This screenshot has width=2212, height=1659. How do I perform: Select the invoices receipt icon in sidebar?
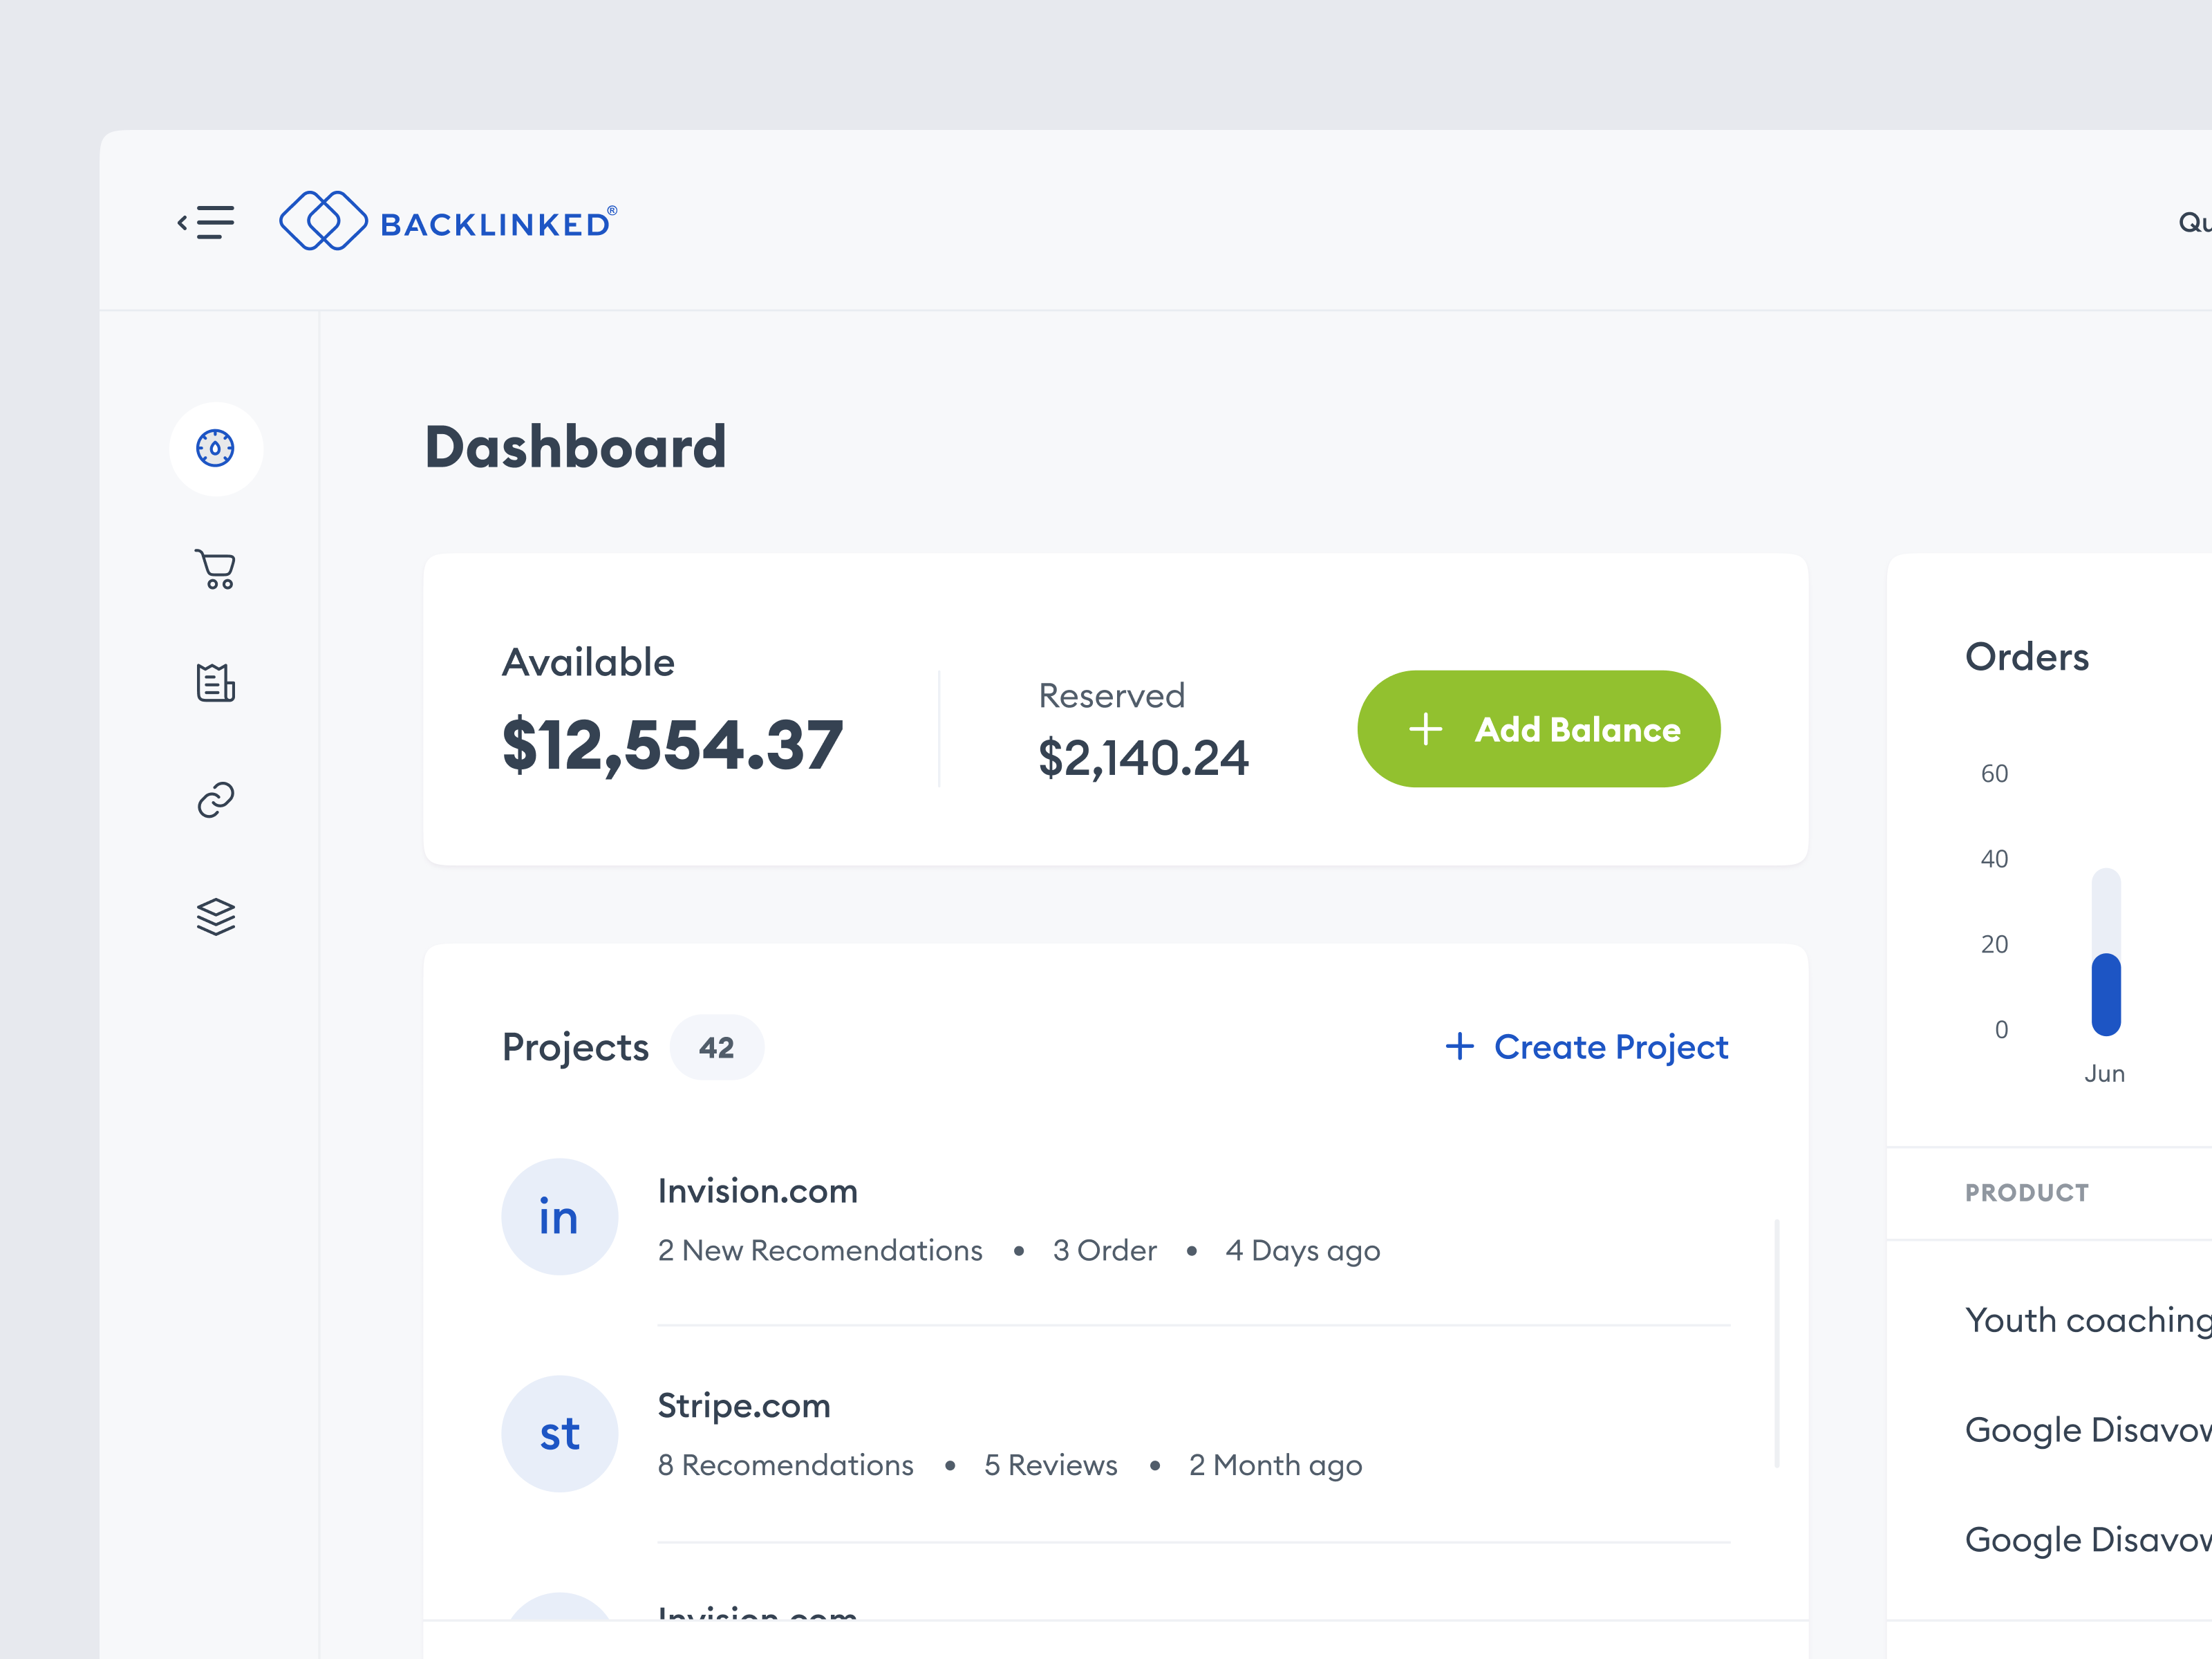[x=216, y=683]
